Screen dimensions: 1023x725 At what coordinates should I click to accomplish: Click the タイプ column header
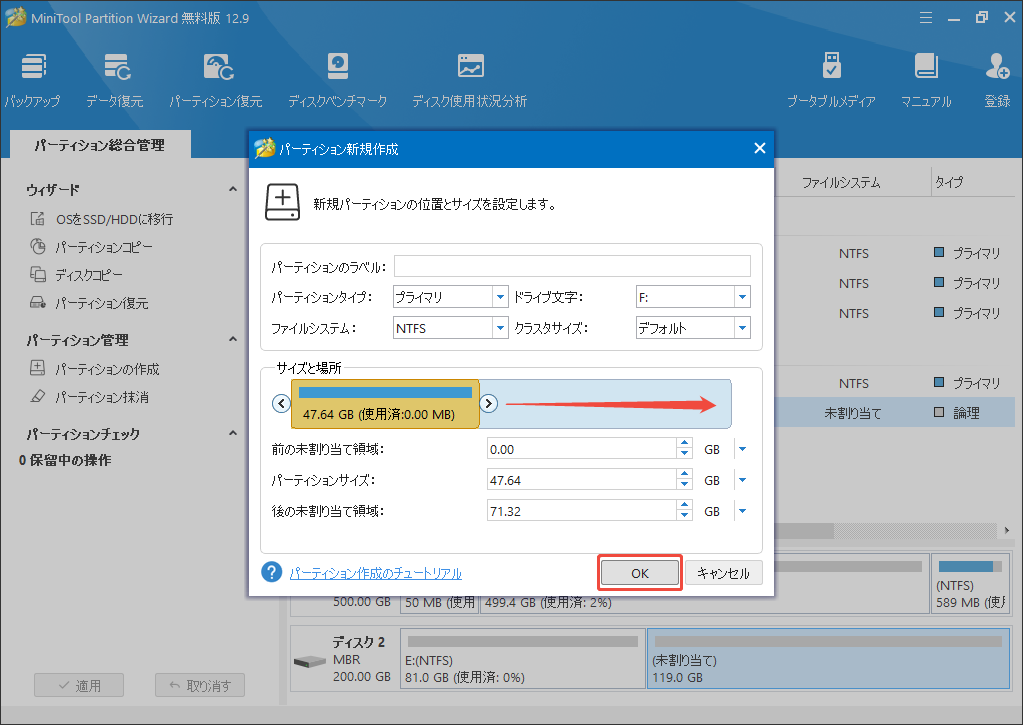coord(949,183)
